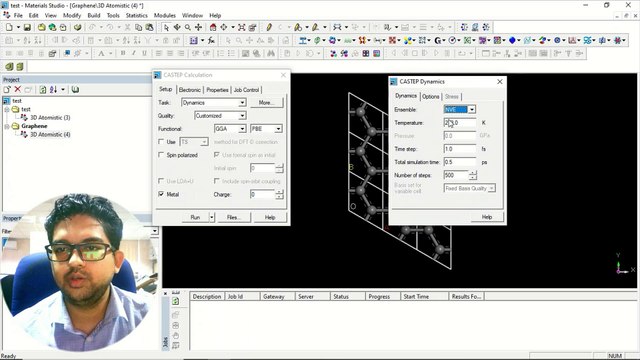Click the Save floppy disk icon
Screen dimensions: 640x360
click(x=27, y=27)
